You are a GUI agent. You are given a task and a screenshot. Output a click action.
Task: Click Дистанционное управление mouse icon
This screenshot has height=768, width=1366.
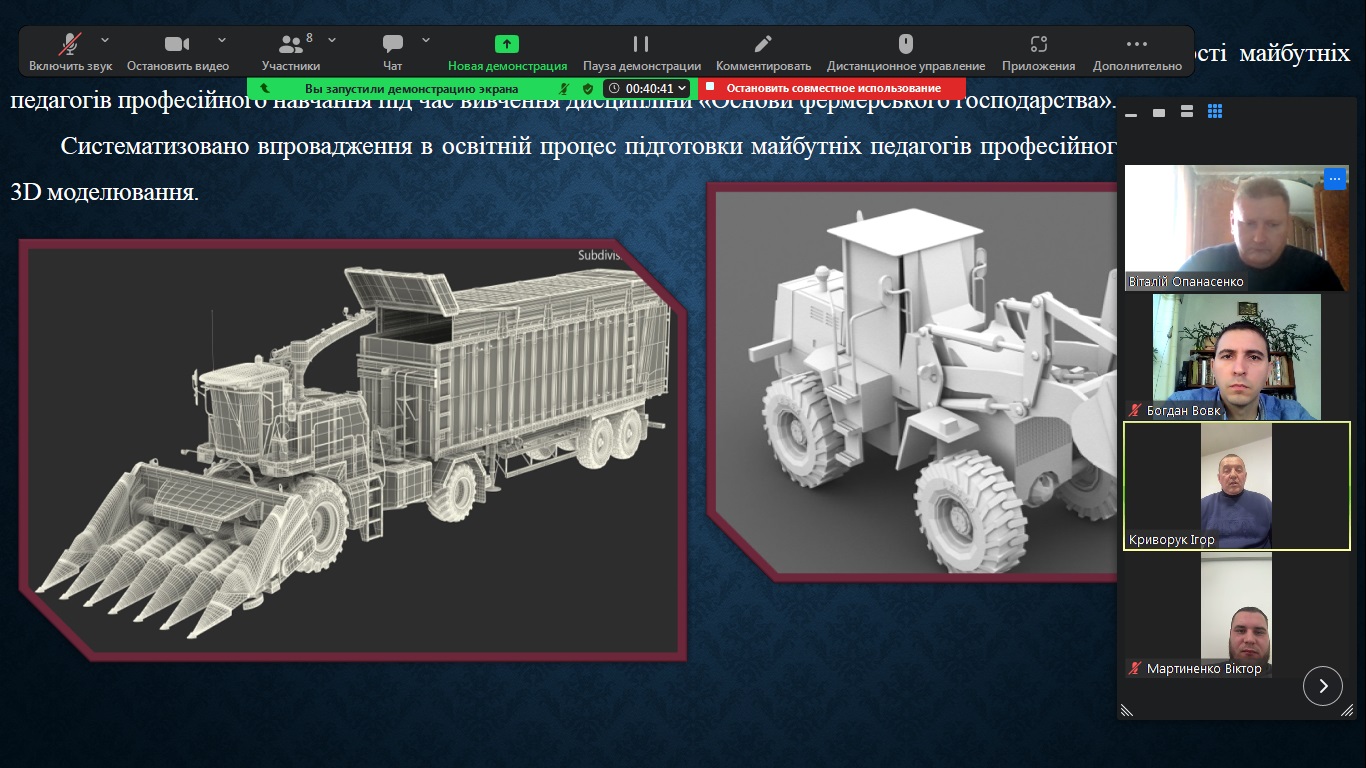905,52
